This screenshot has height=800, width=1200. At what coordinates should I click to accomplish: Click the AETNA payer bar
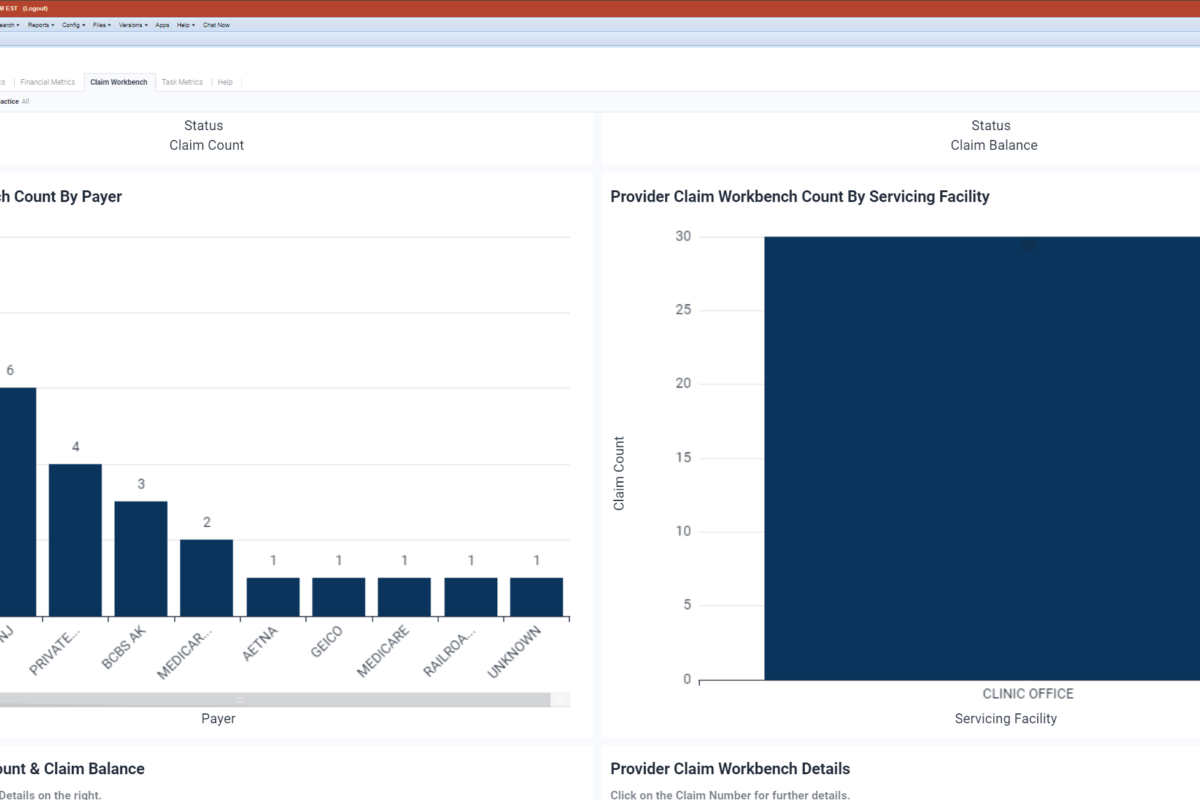click(x=273, y=596)
